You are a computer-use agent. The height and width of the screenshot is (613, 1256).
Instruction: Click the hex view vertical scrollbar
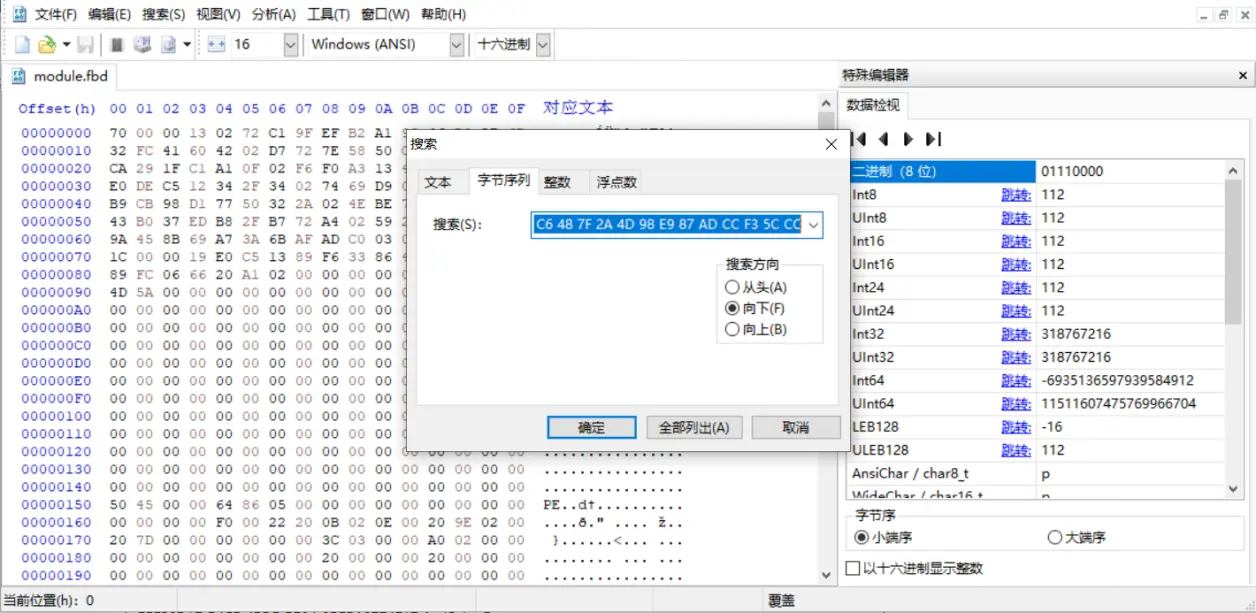coord(827,340)
